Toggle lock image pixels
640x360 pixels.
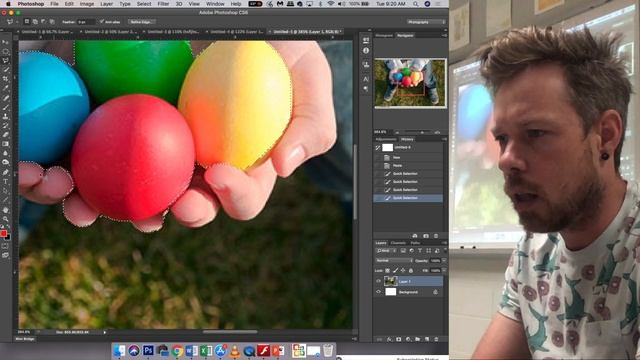tap(395, 271)
